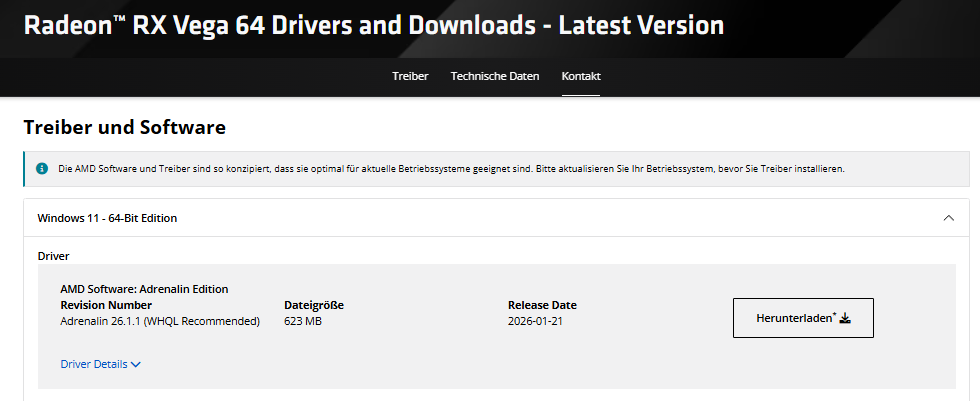Select the Kontakt tab

coord(581,76)
